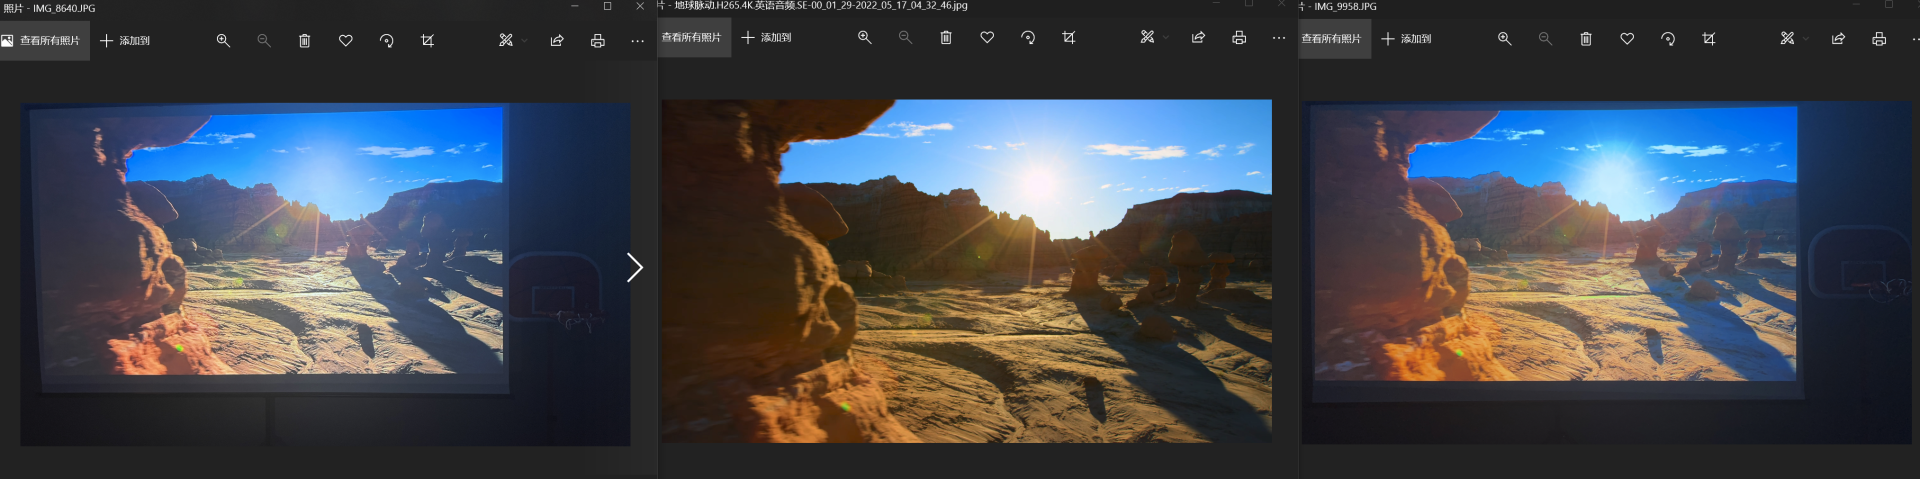Print the IMG_9958.JPG photo
1920x479 pixels.
[1878, 39]
